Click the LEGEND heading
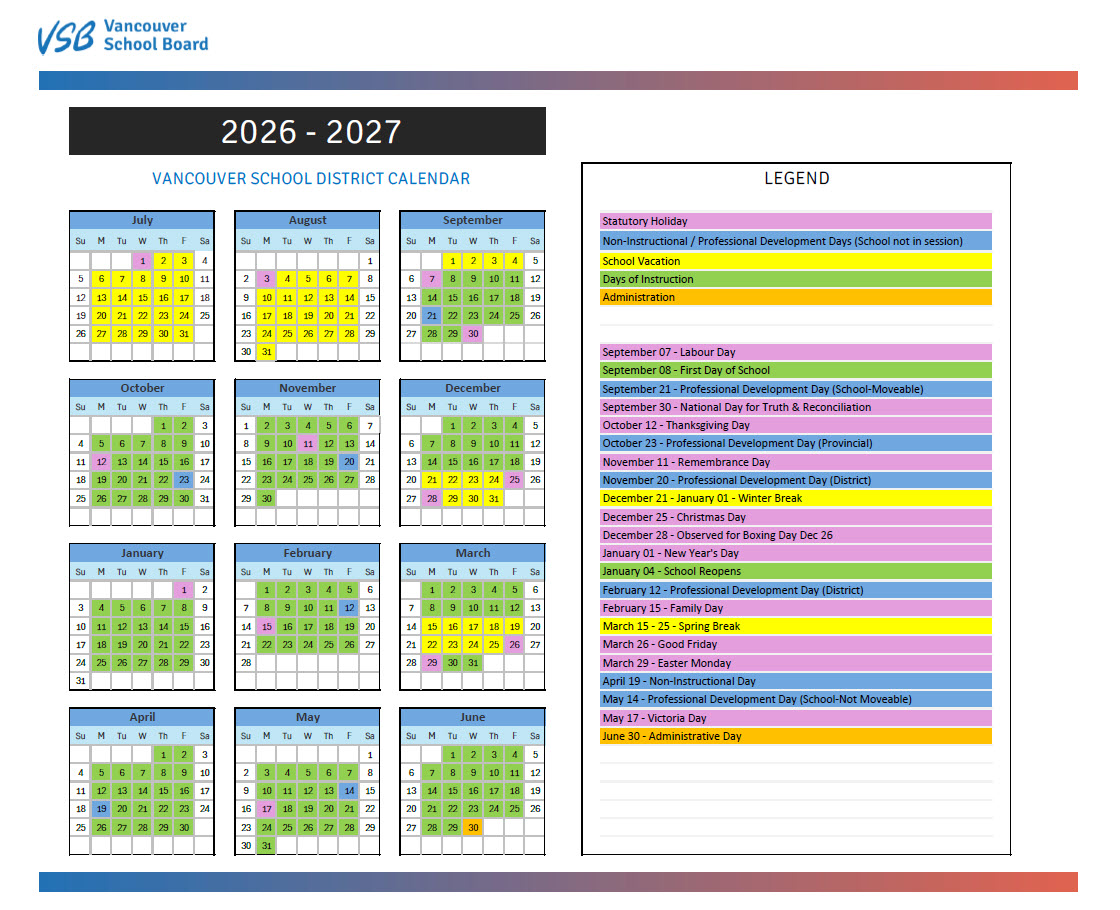The image size is (1120, 910). pos(796,178)
